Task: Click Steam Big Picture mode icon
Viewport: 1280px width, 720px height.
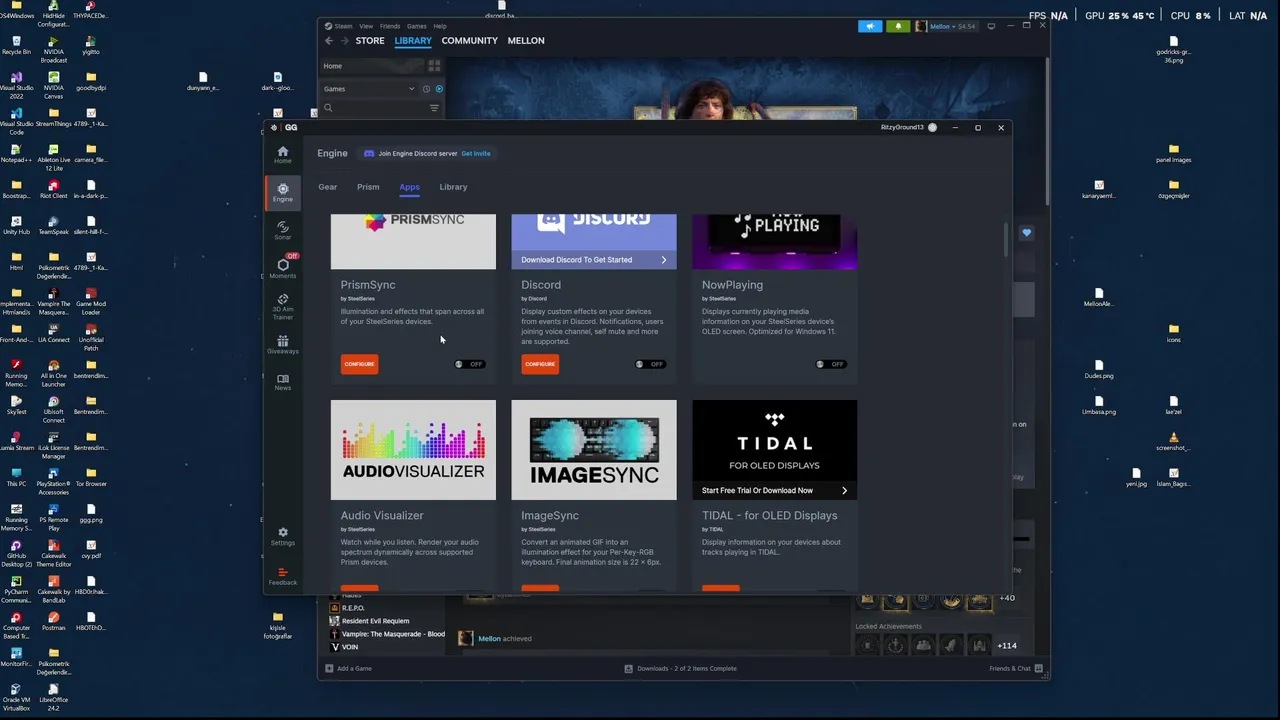Action: point(991,26)
